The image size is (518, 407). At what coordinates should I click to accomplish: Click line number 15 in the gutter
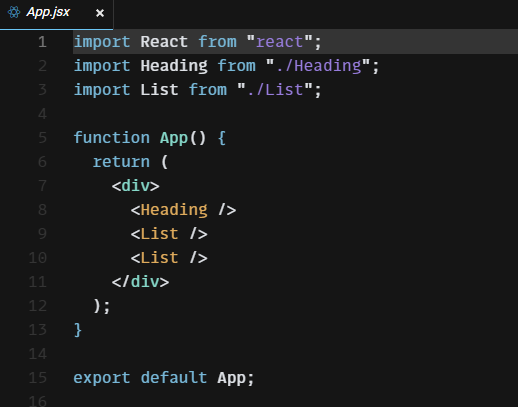coord(37,378)
